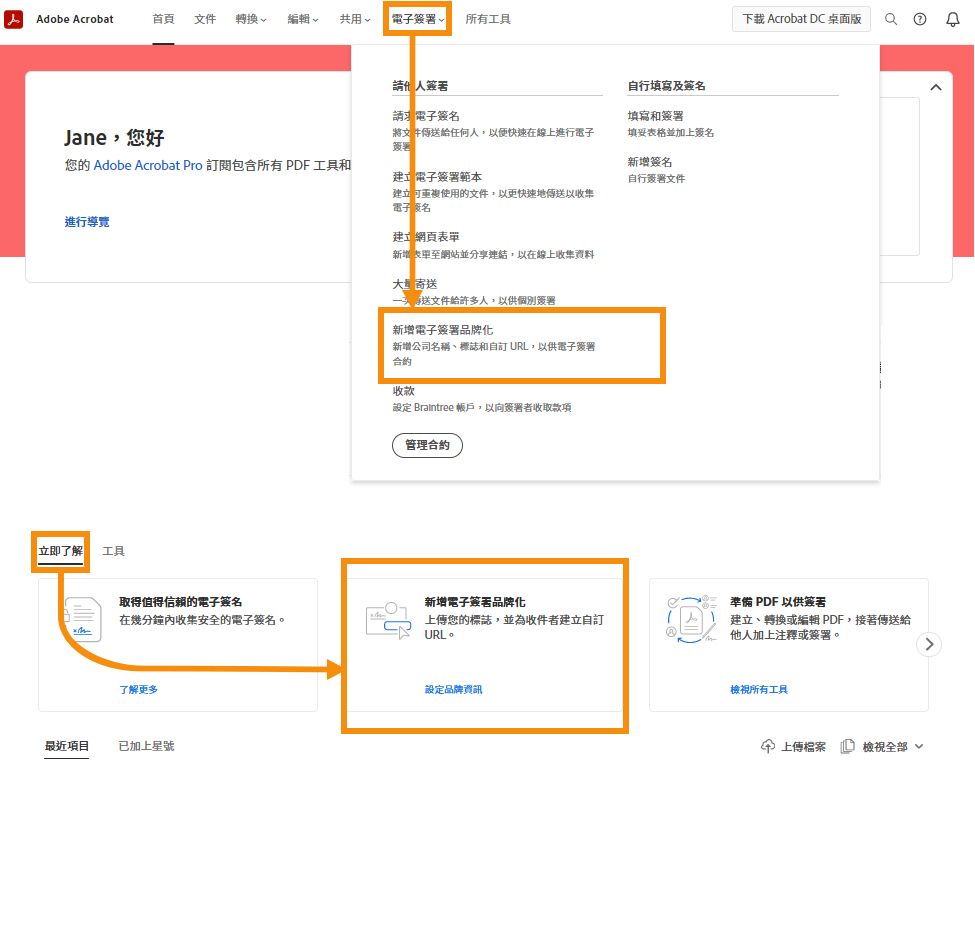Click the signature document icon on 取得值得信賴的電子簽名 card
This screenshot has height=952, width=975.
83,619
